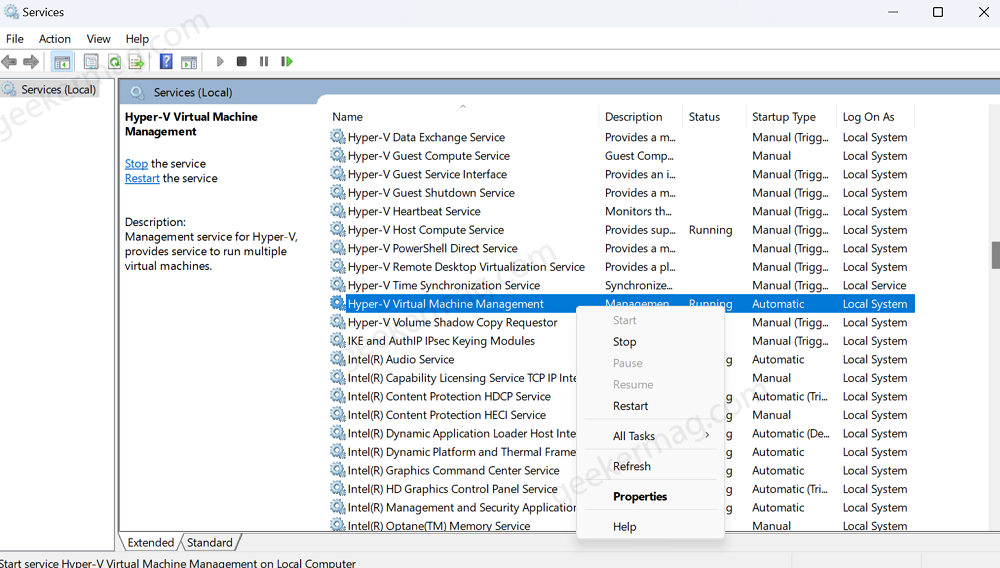This screenshot has height=568, width=1000.
Task: Click gear icon of Hyper-V Heartbeat Service
Action: coord(337,210)
